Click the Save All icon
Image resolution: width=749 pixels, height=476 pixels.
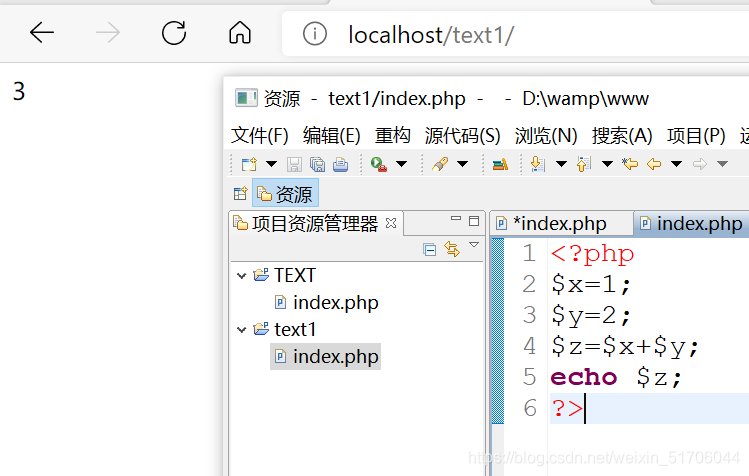[x=317, y=164]
